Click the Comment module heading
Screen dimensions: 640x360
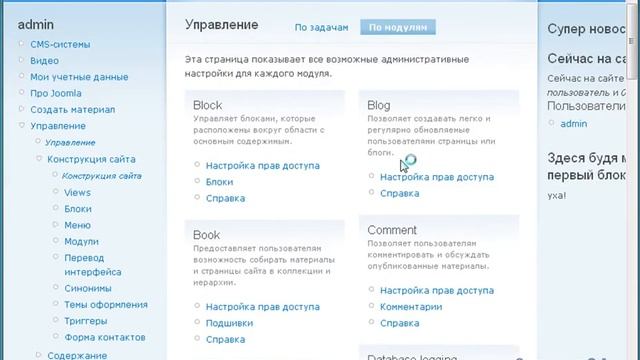pyautogui.click(x=392, y=230)
